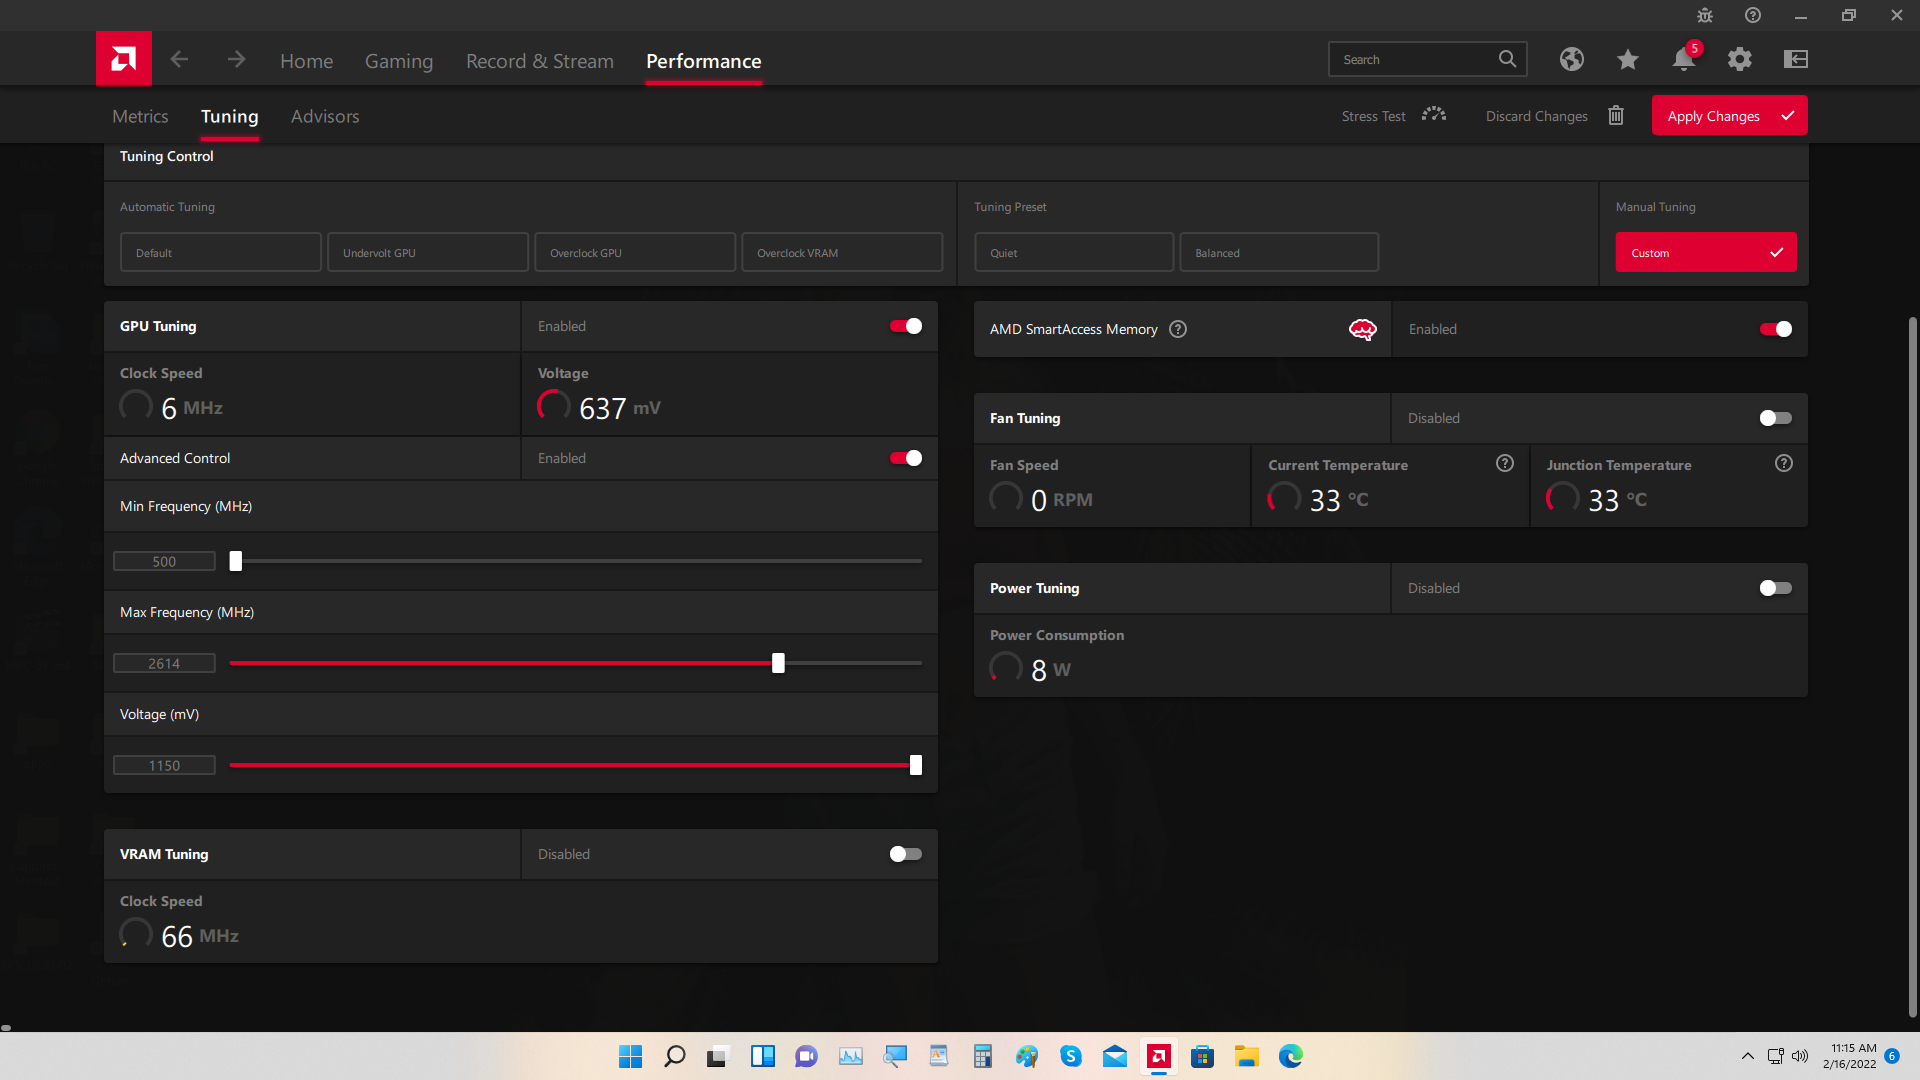Go back with the left arrow
This screenshot has height=1080, width=1920.
(x=179, y=60)
